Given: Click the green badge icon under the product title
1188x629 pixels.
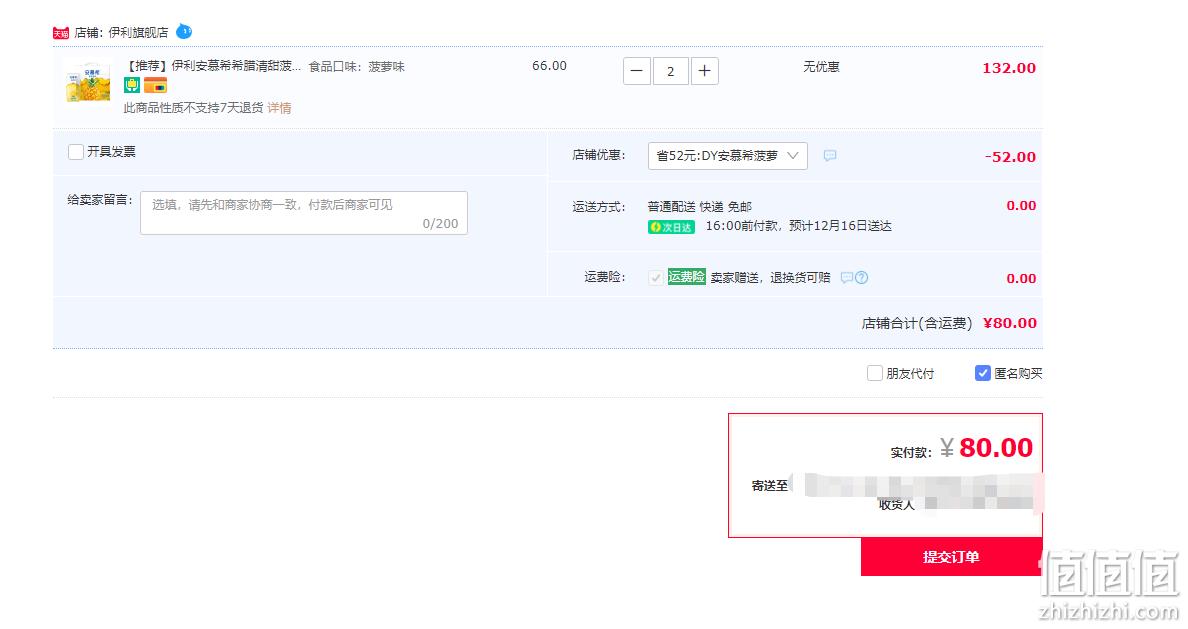Looking at the screenshot, I should (132, 85).
